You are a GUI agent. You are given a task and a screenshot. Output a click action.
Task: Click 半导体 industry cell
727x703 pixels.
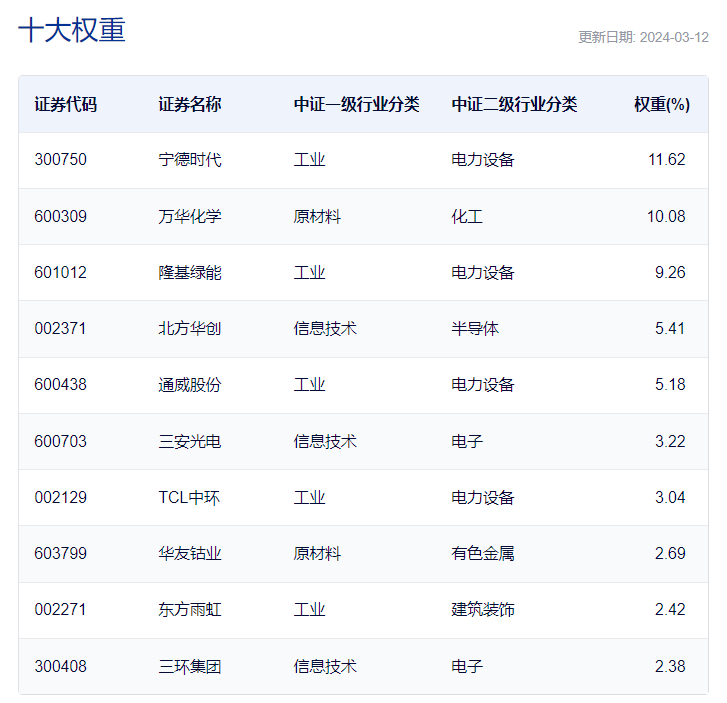pos(475,328)
